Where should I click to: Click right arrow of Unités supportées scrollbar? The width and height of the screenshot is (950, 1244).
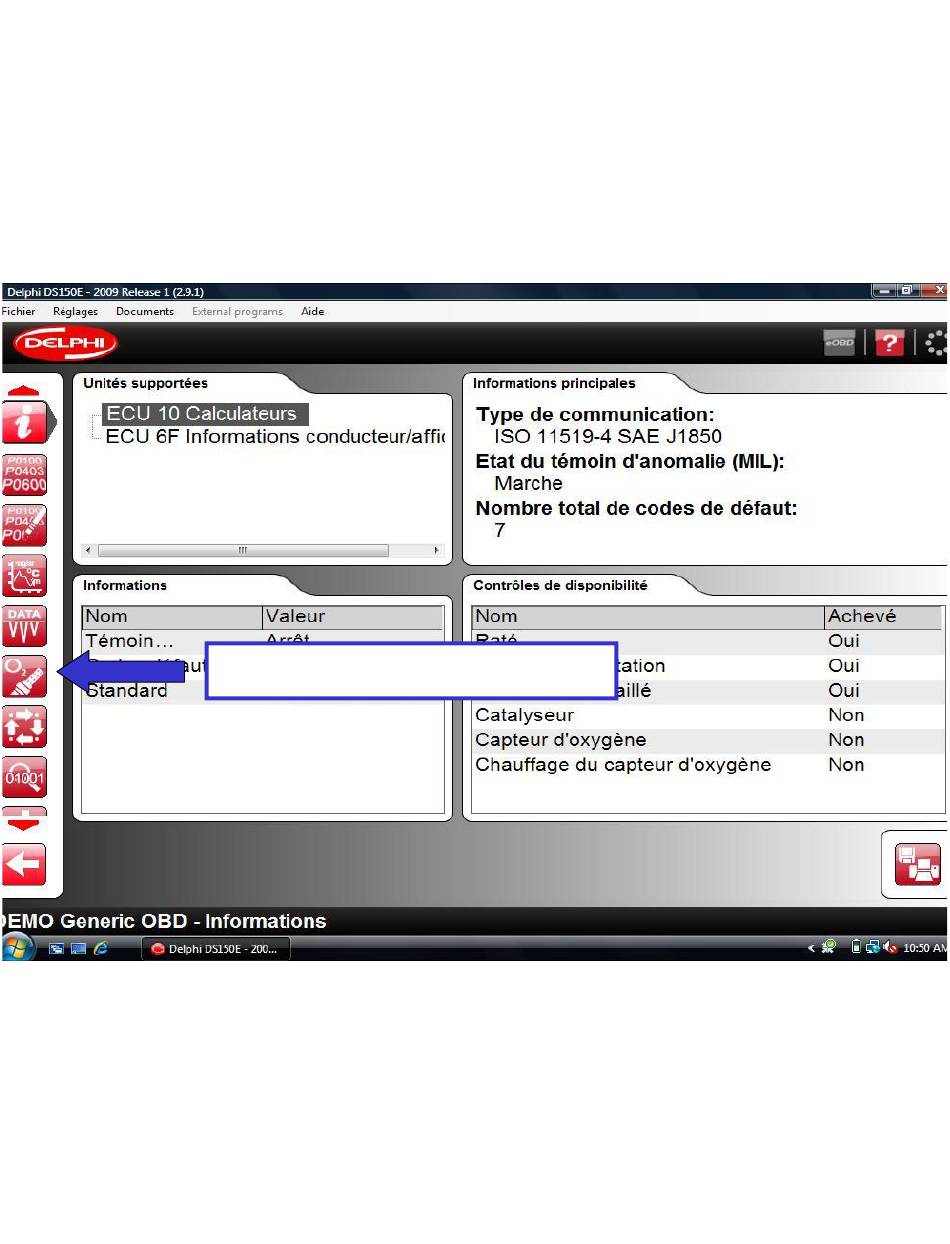(436, 550)
